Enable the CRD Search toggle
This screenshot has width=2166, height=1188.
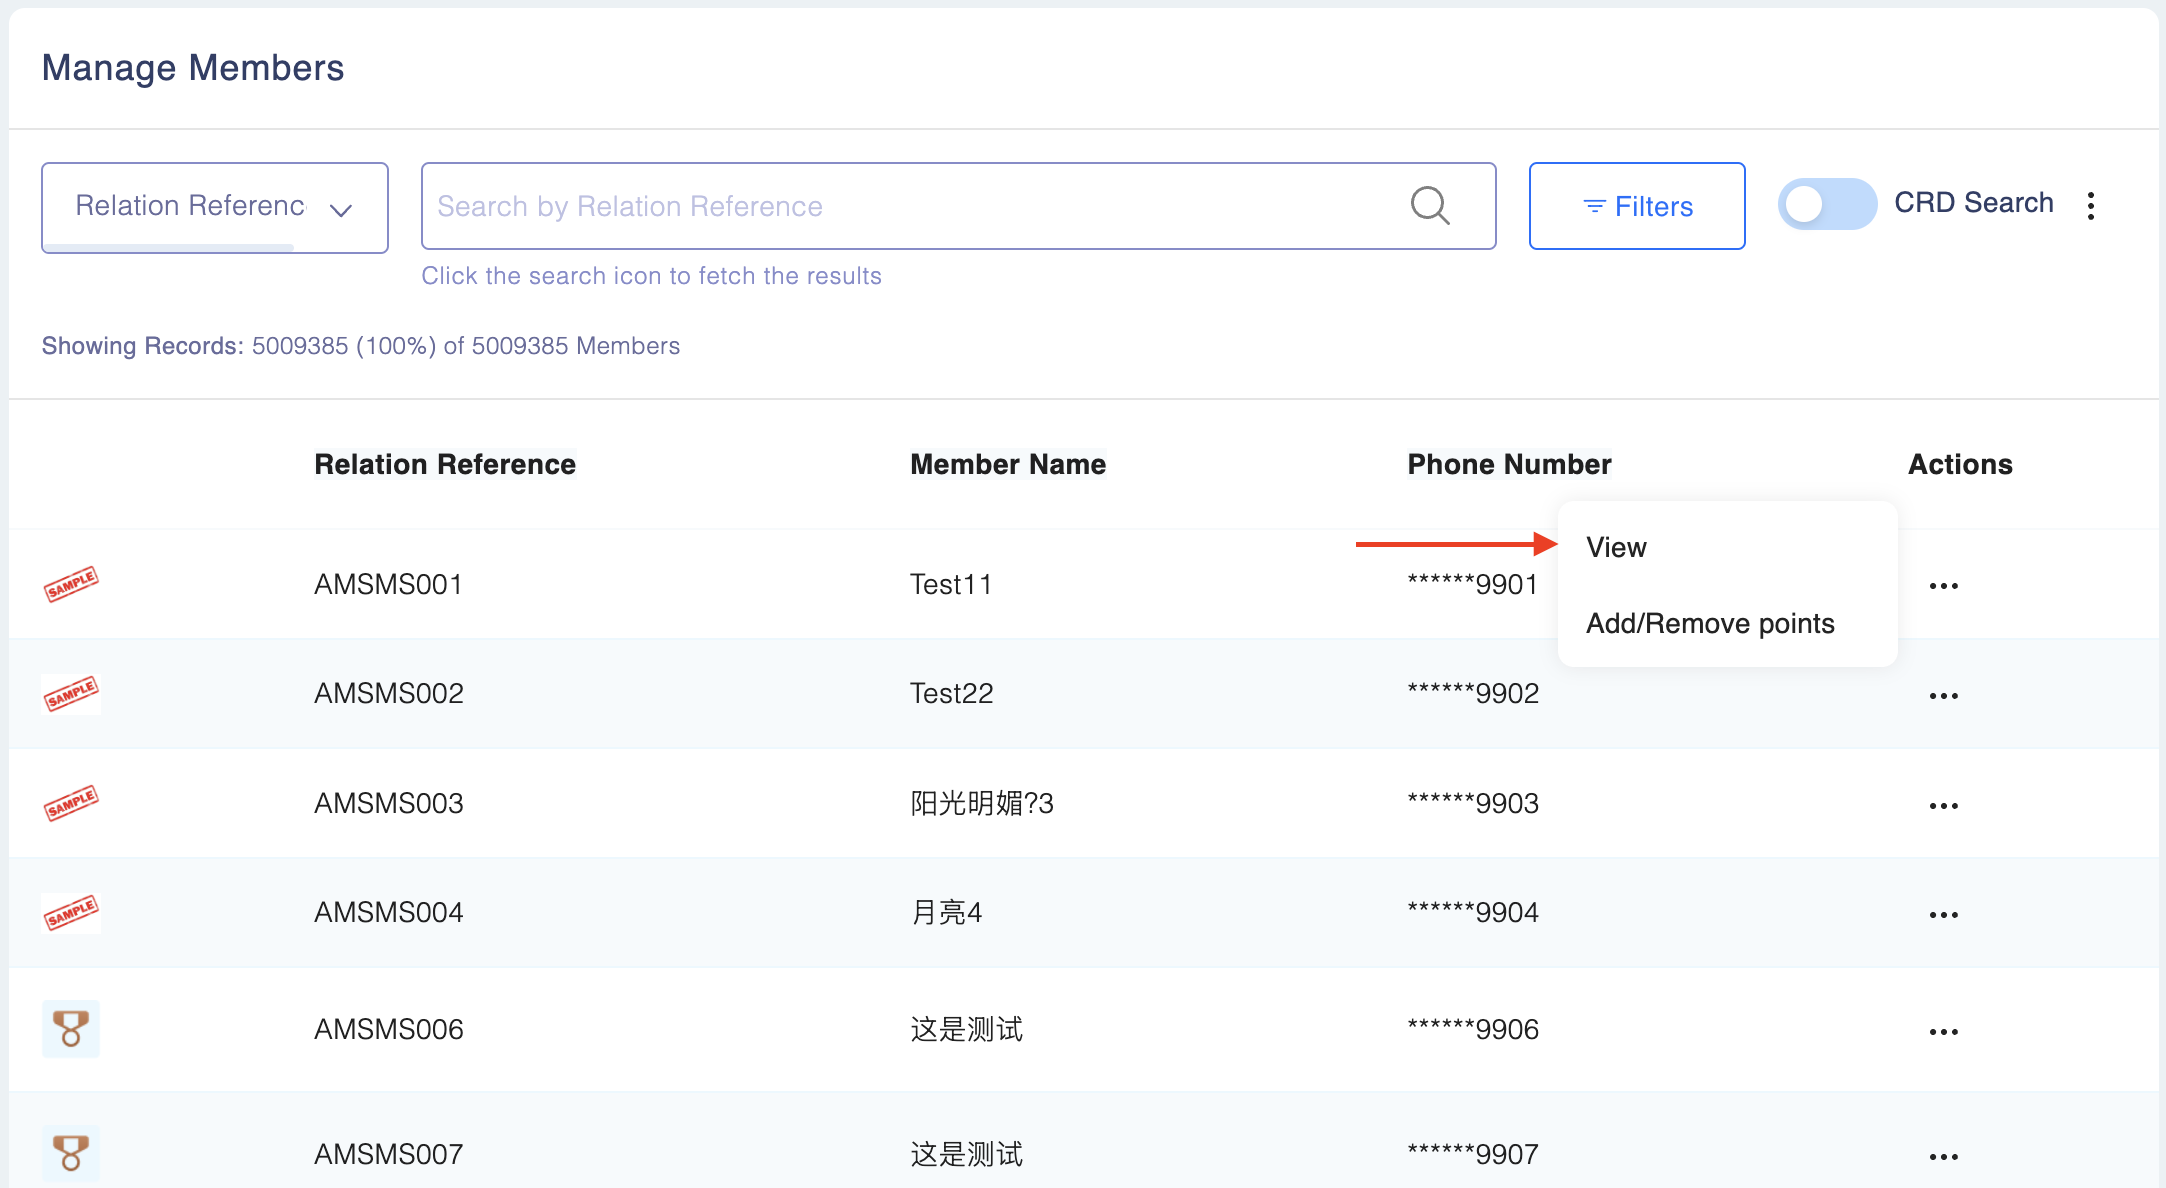tap(1826, 205)
